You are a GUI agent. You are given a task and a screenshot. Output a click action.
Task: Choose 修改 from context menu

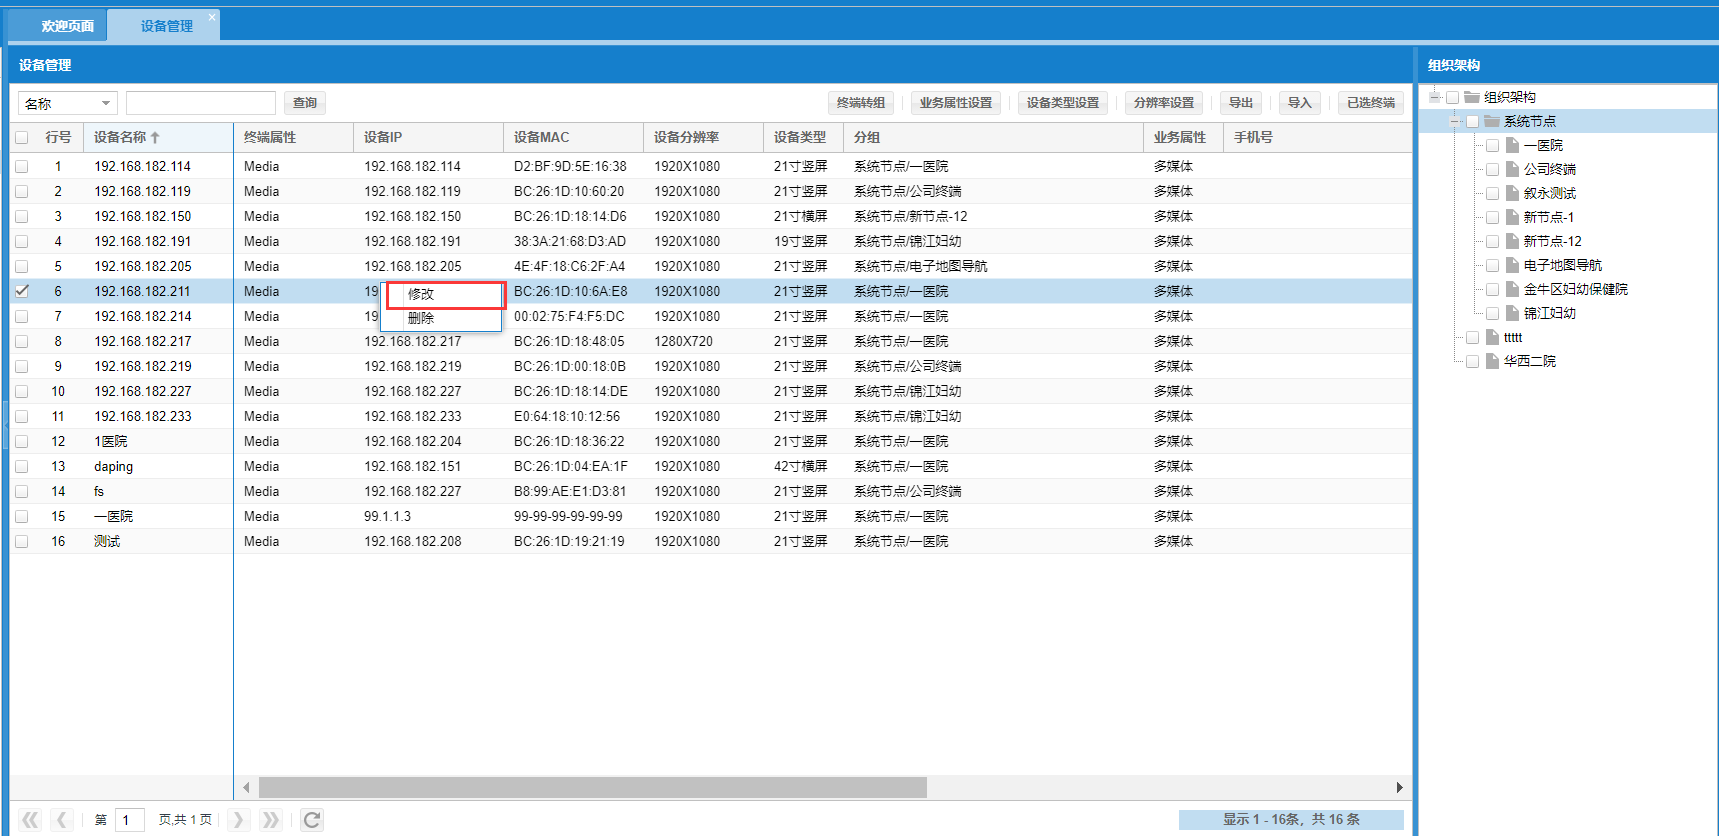(x=444, y=294)
